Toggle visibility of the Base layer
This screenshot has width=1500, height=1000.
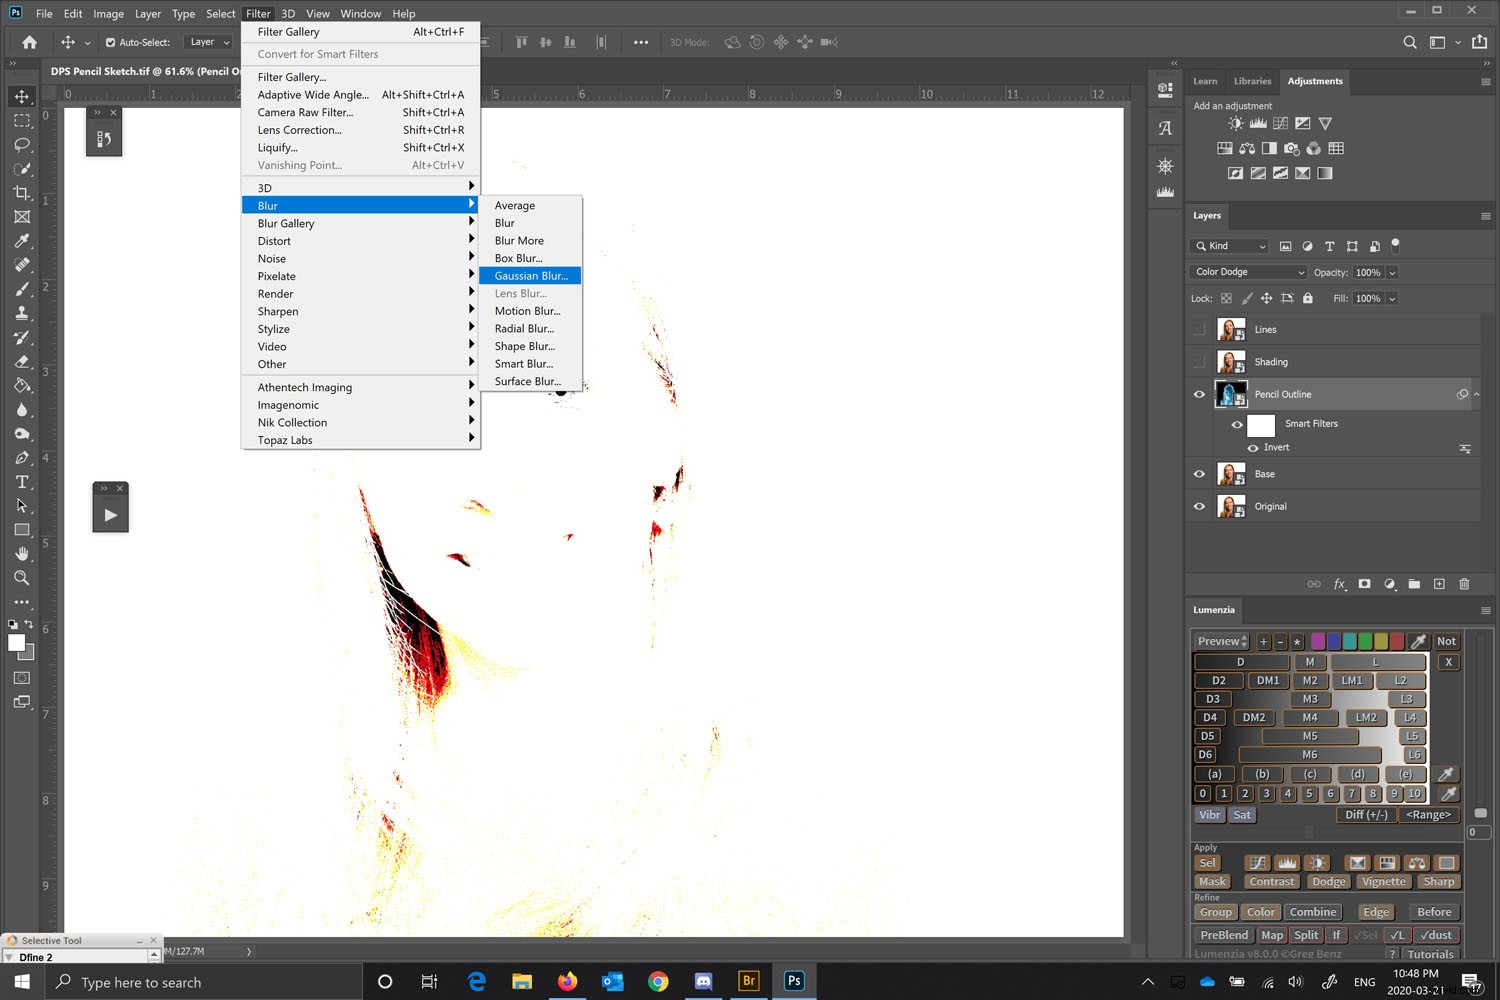[1199, 474]
